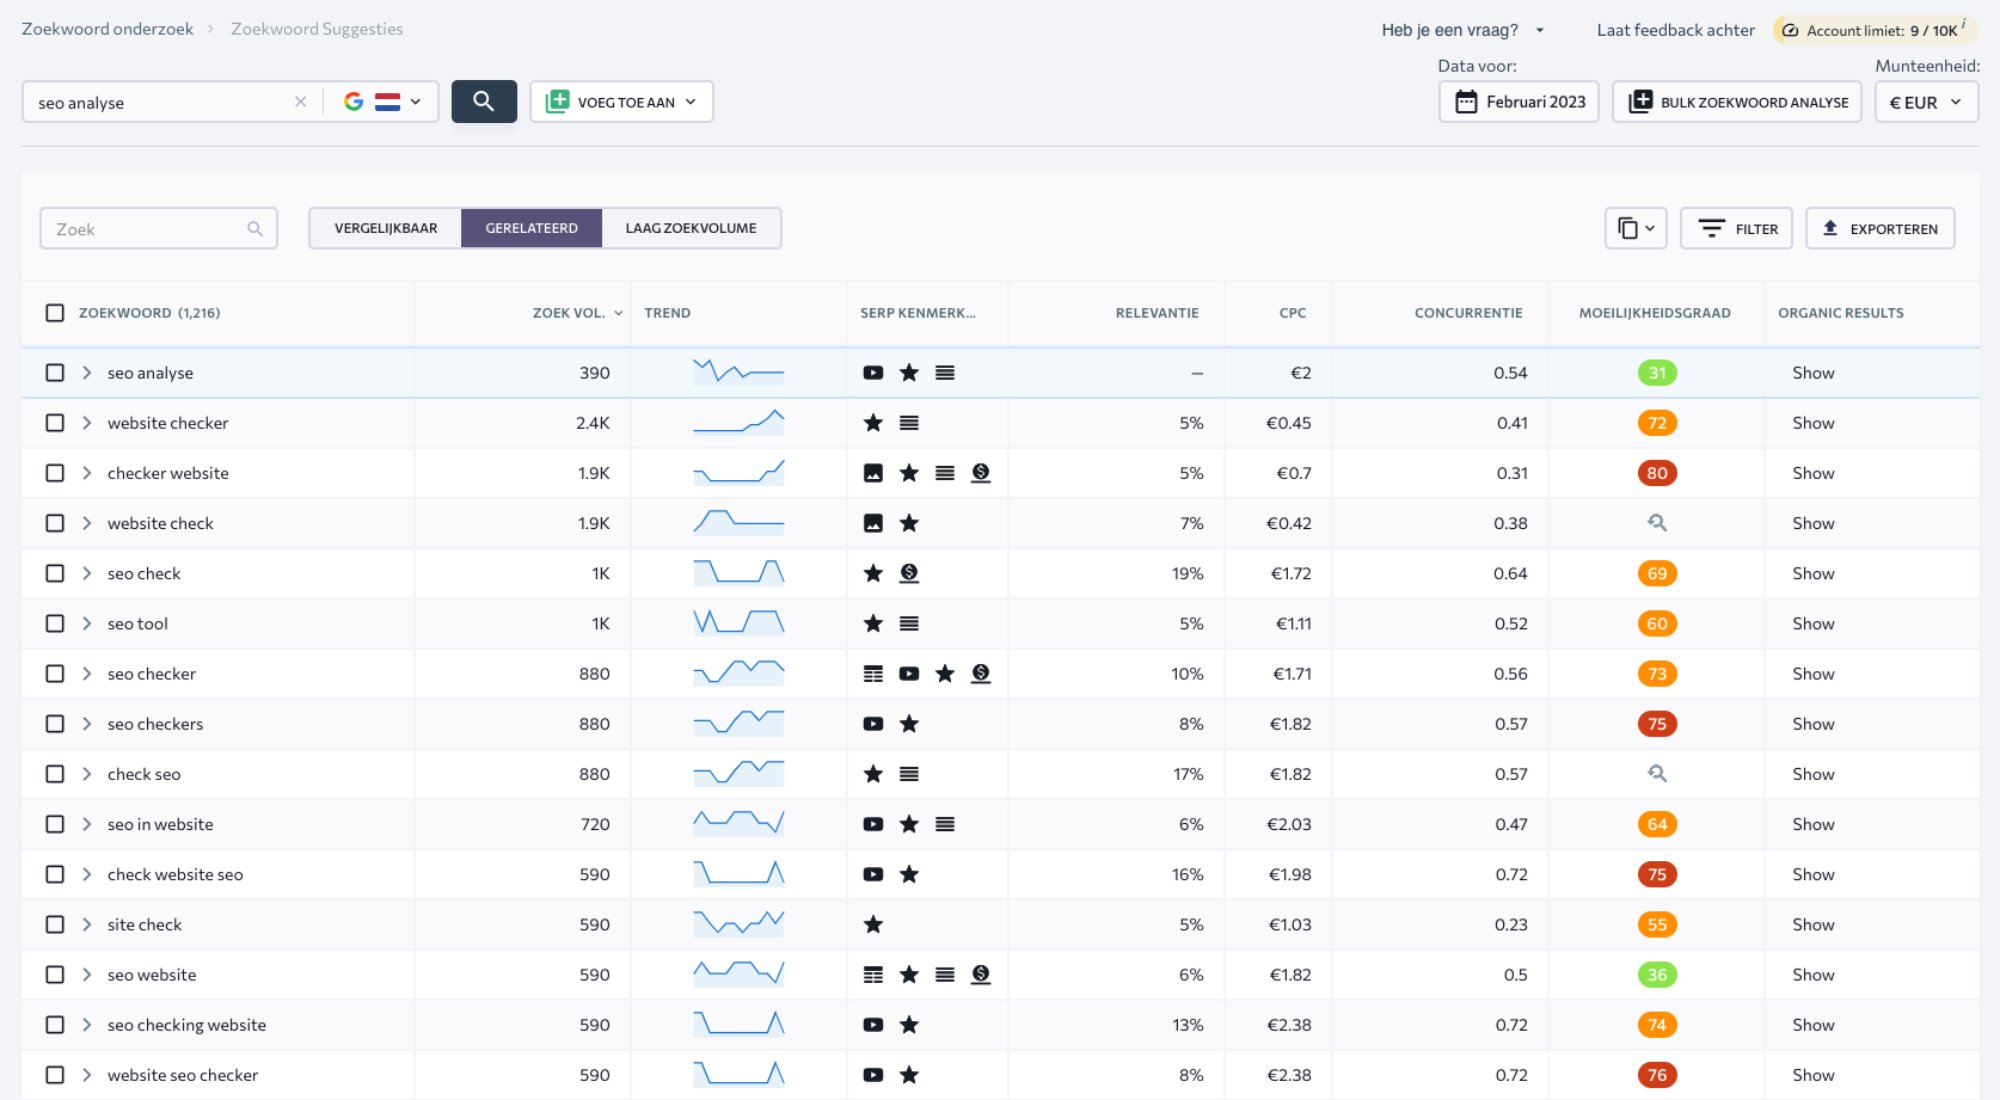Image resolution: width=2000 pixels, height=1100 pixels.
Task: Open the EUR currency dropdown
Action: pyautogui.click(x=1925, y=102)
